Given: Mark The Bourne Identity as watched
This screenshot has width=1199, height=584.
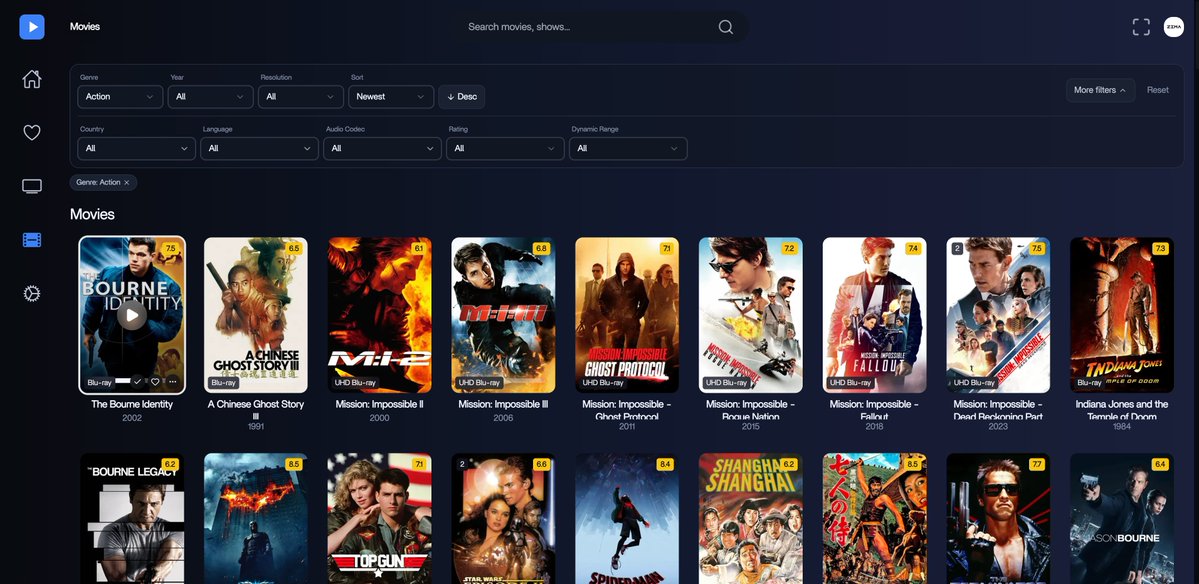Looking at the screenshot, I should click(138, 381).
